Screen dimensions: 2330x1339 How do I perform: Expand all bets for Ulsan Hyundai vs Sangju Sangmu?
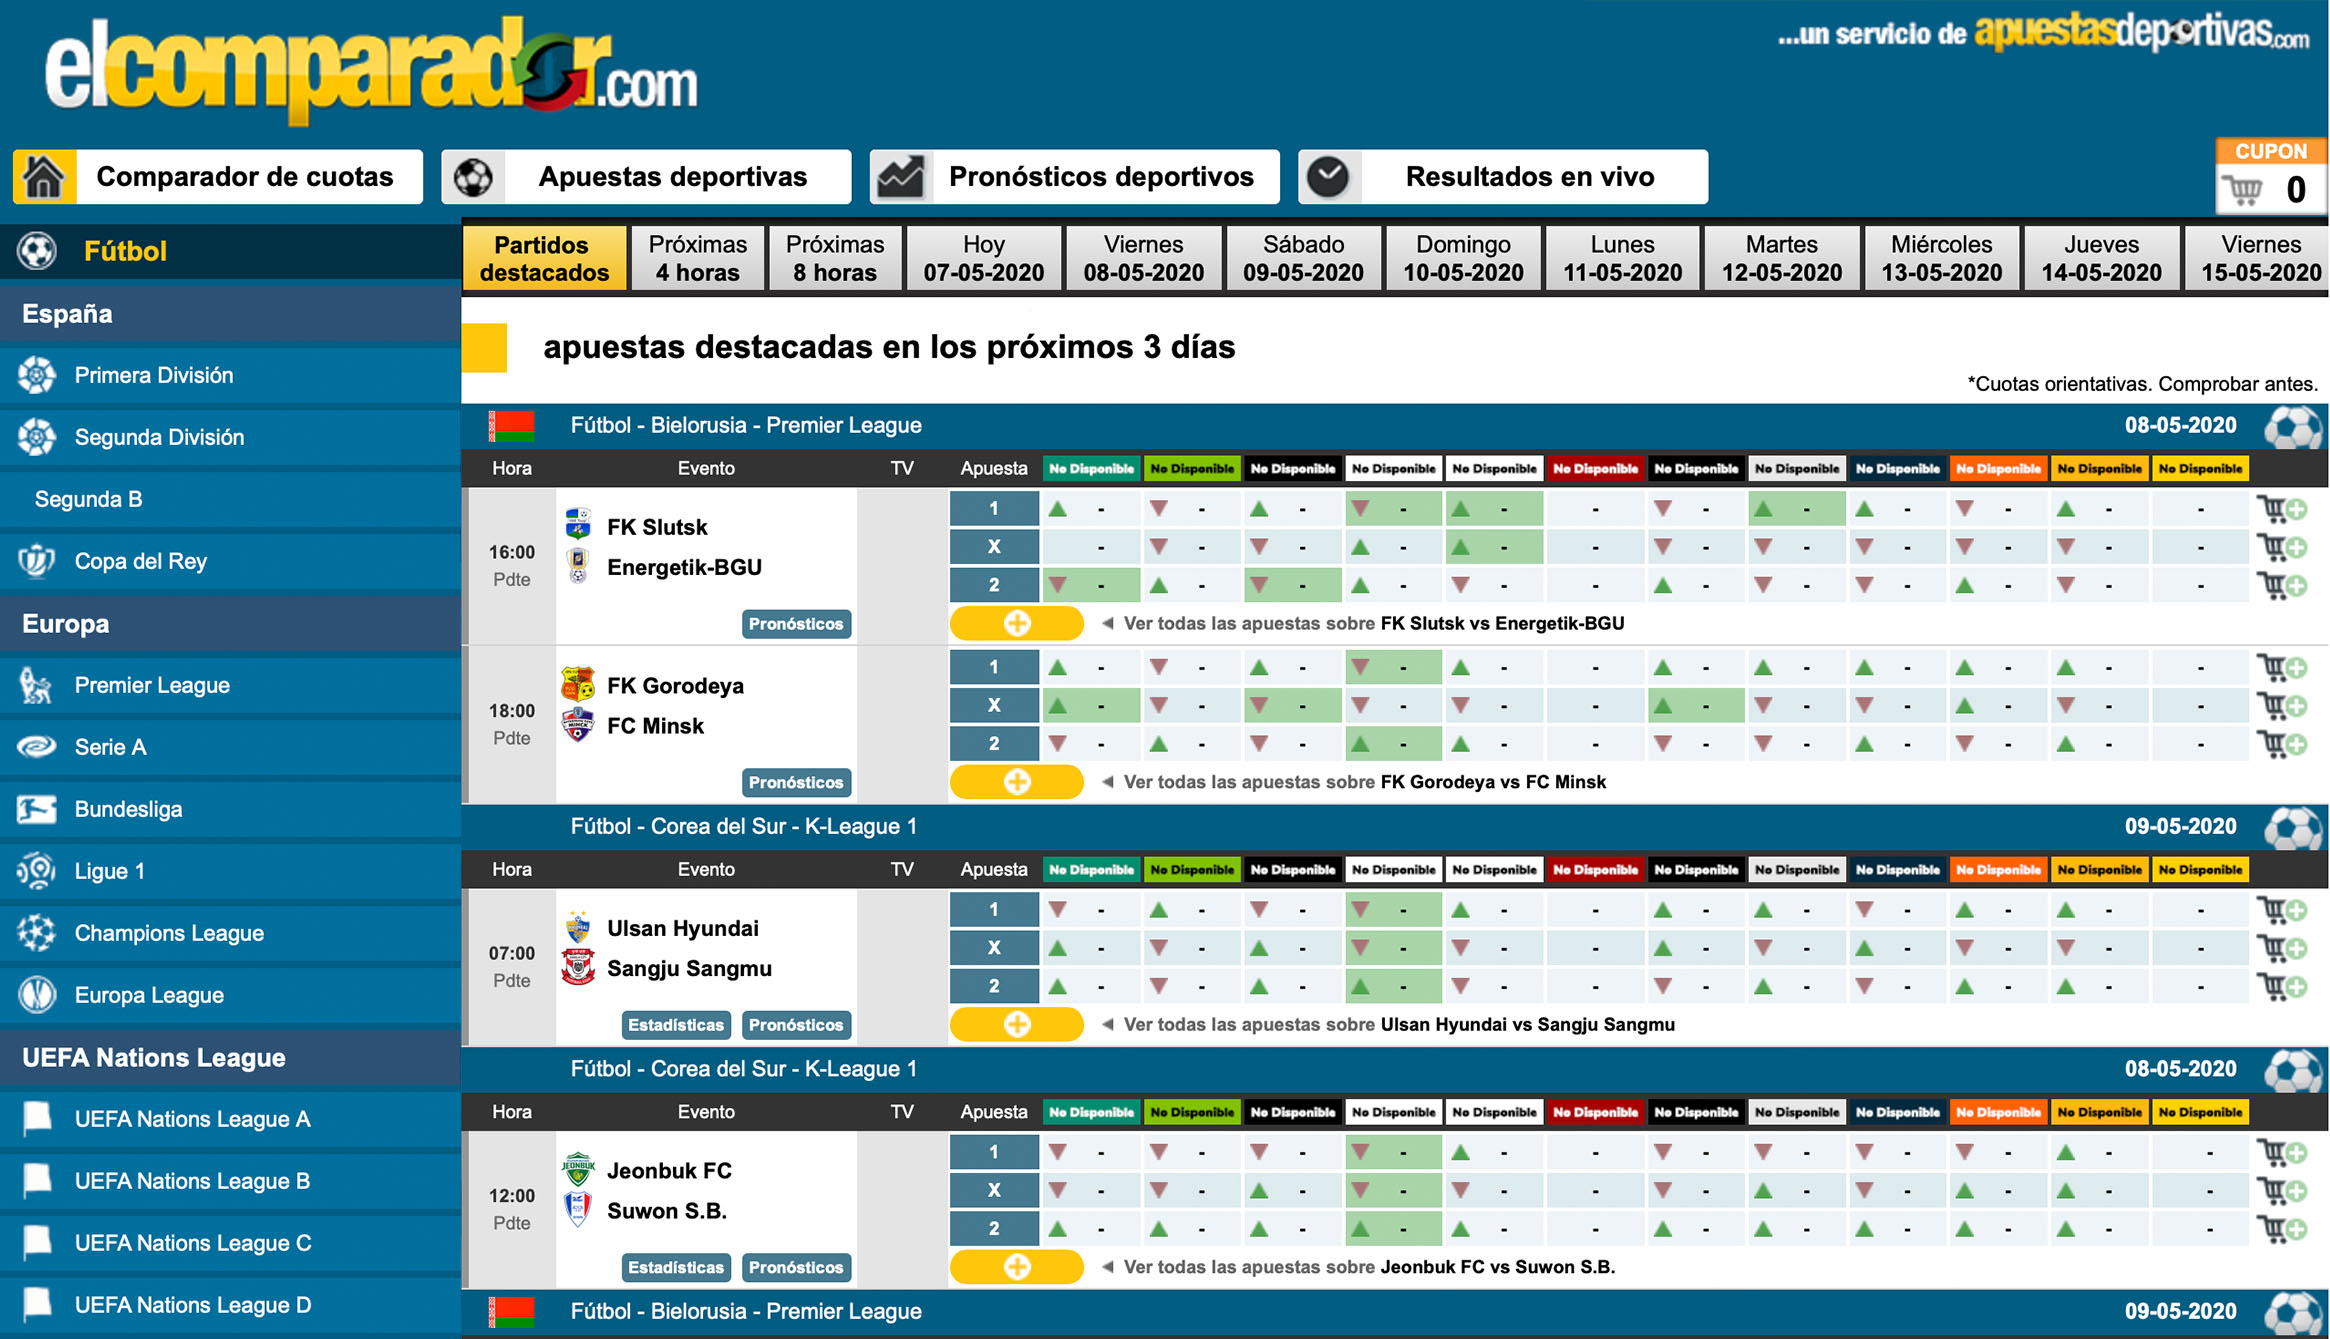(1016, 1024)
